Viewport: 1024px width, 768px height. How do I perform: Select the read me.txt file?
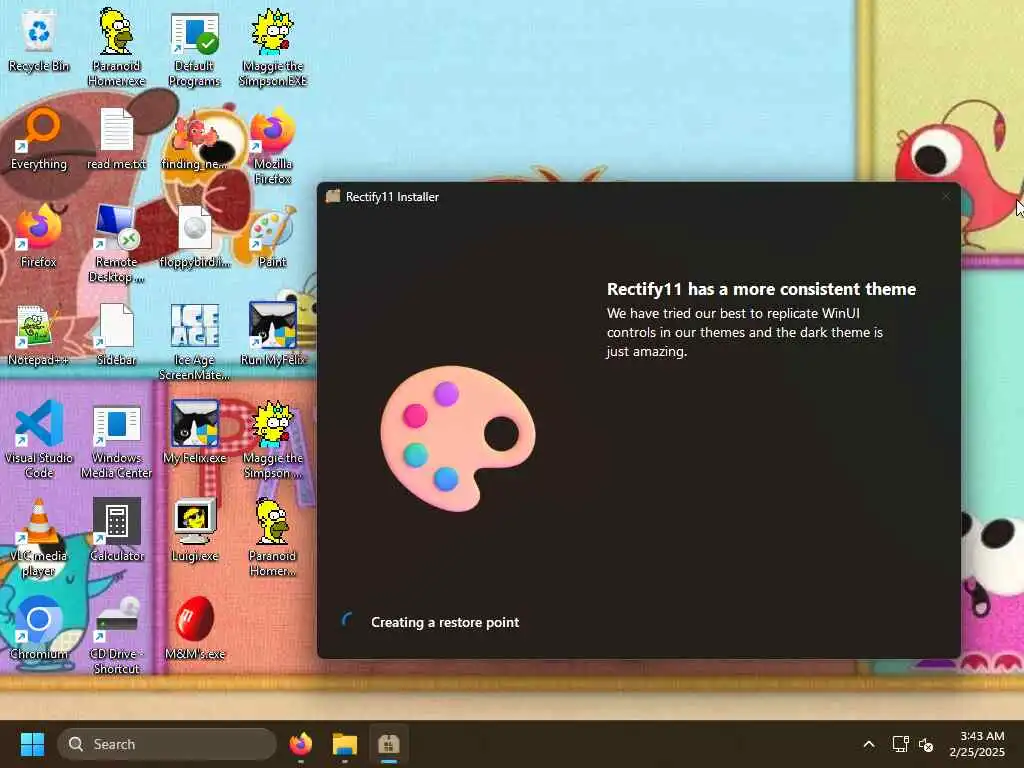click(x=116, y=138)
